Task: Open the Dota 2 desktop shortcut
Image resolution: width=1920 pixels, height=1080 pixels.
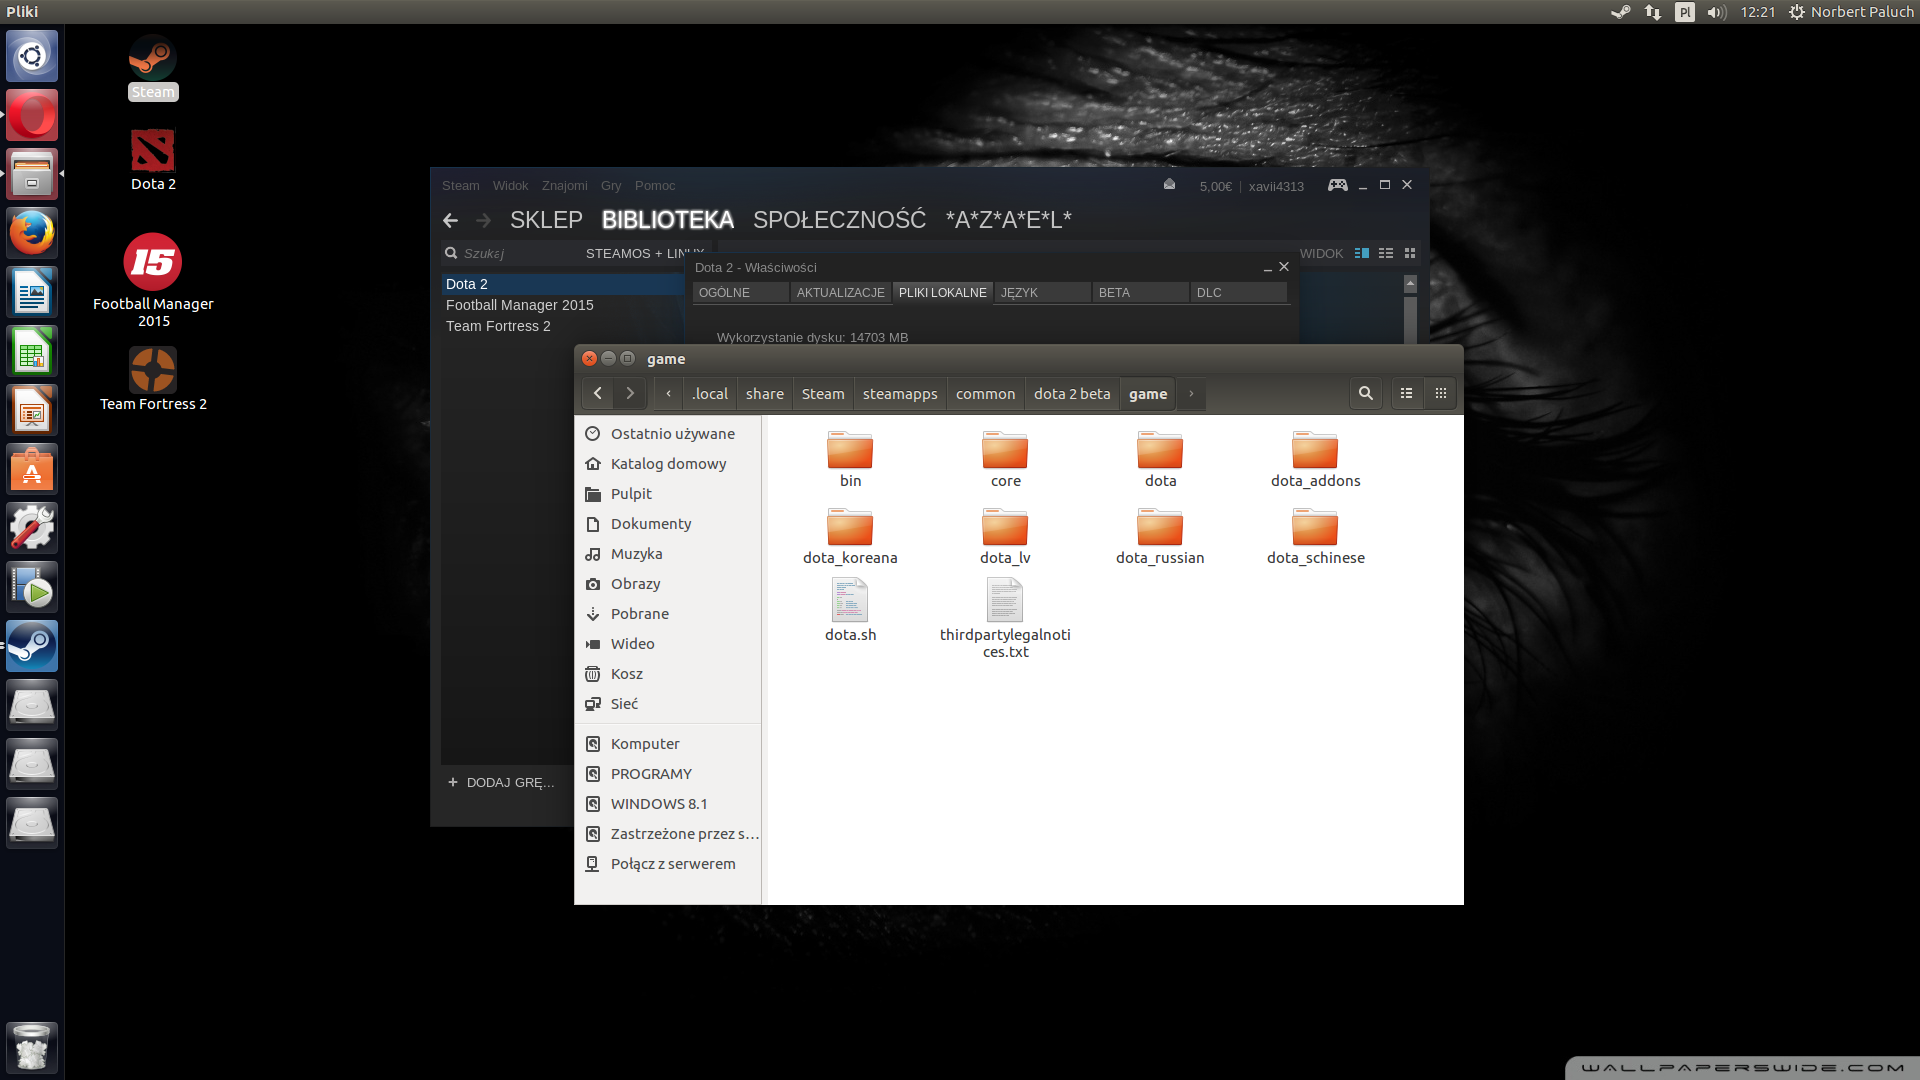Action: click(x=153, y=159)
